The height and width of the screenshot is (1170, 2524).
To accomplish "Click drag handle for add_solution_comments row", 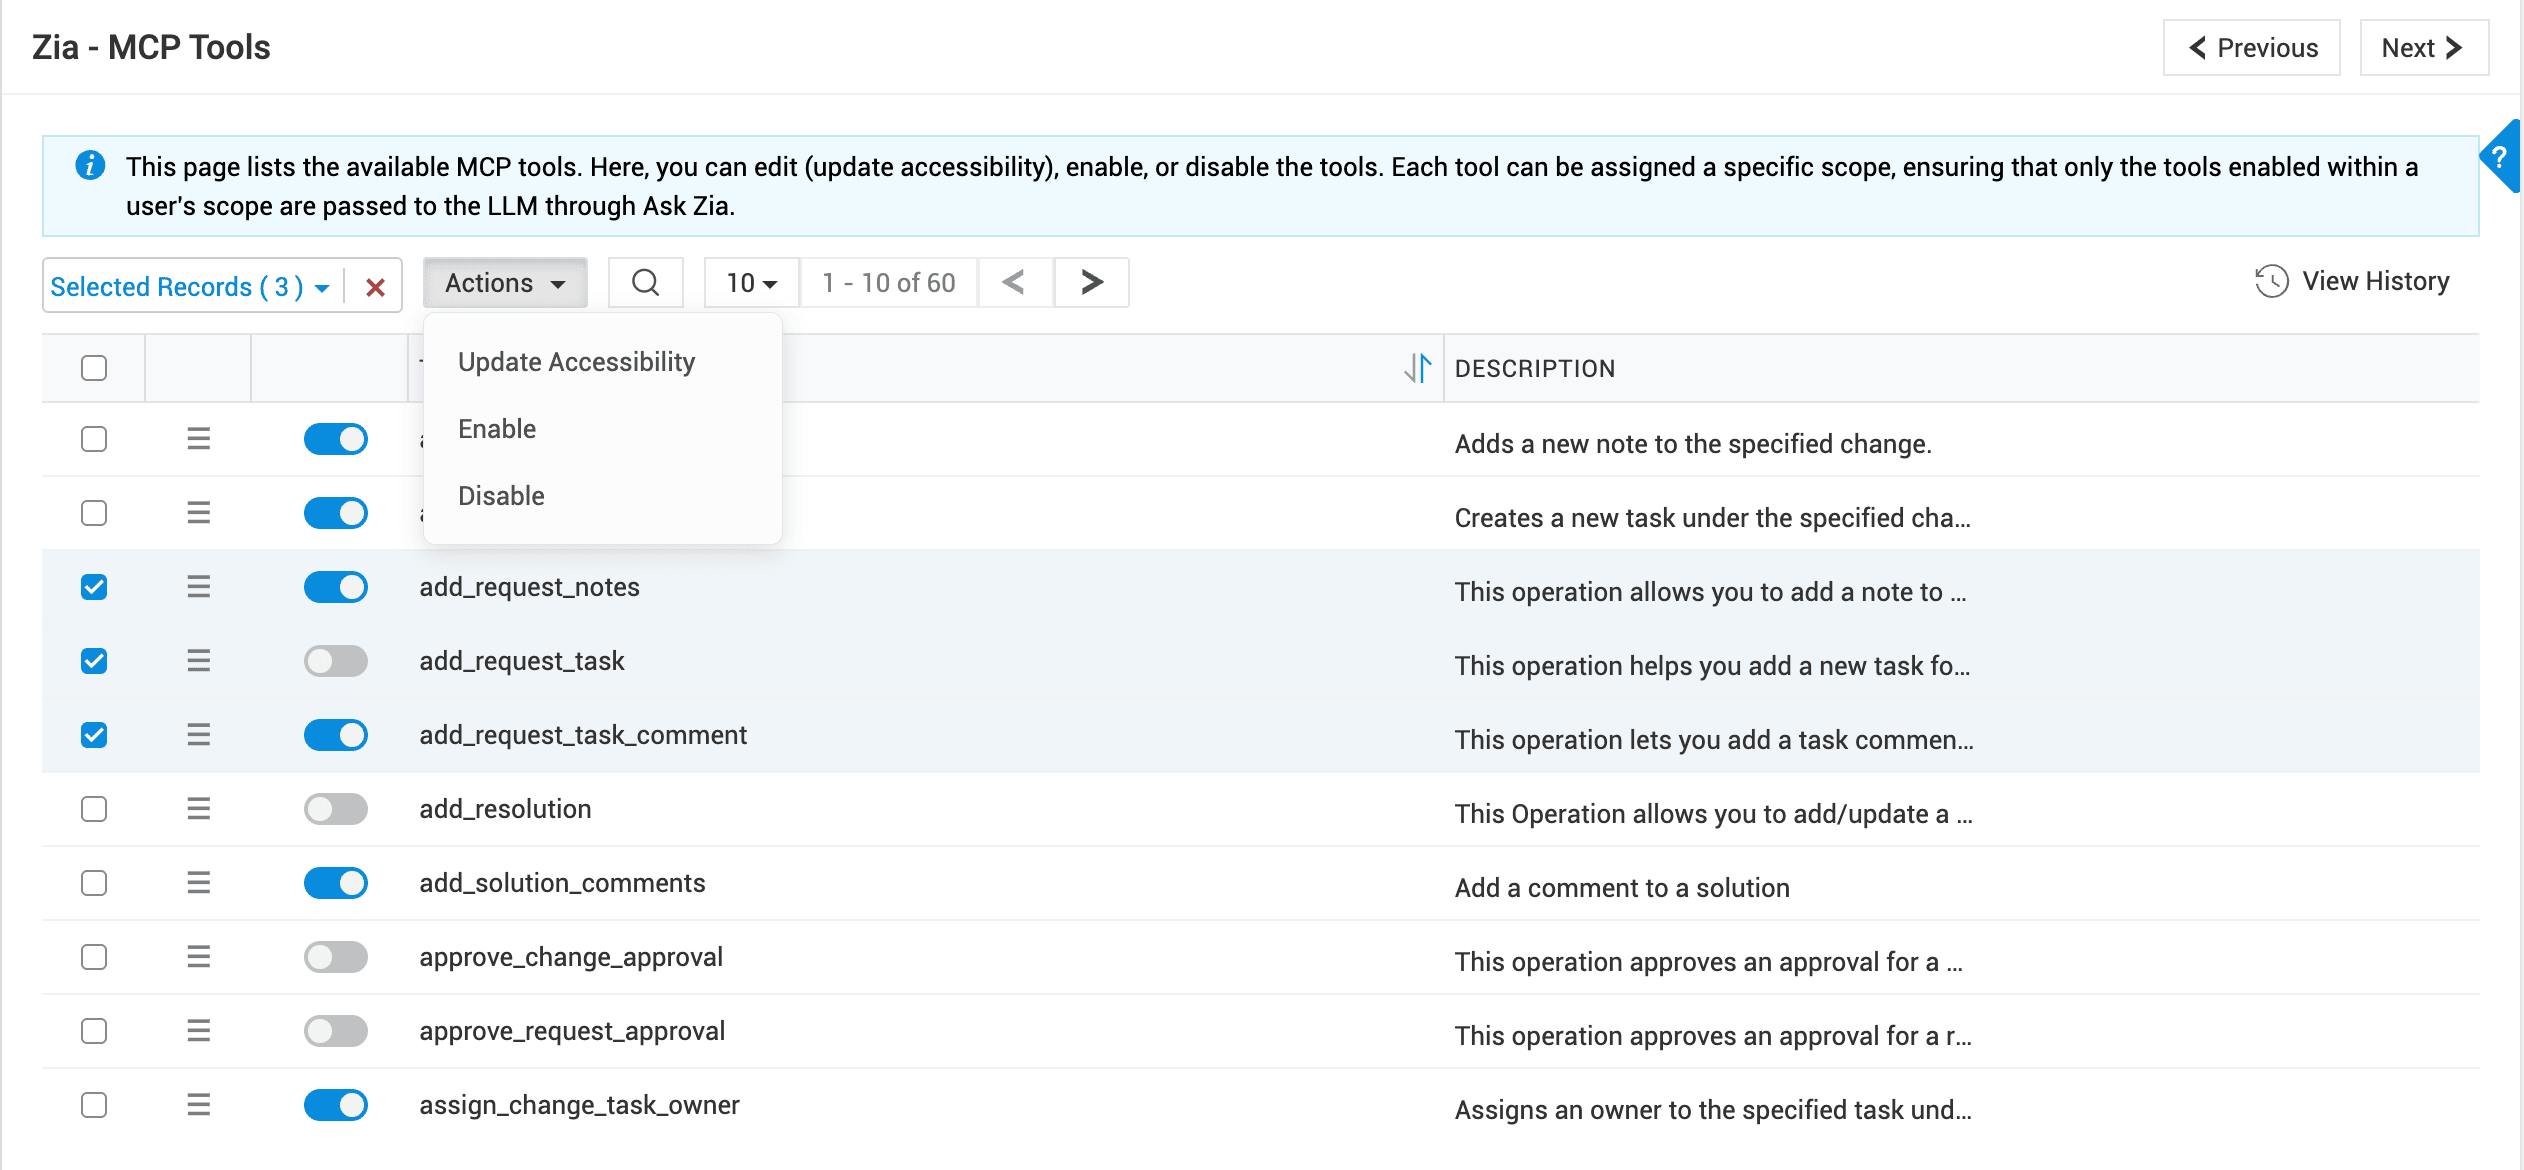I will 199,883.
